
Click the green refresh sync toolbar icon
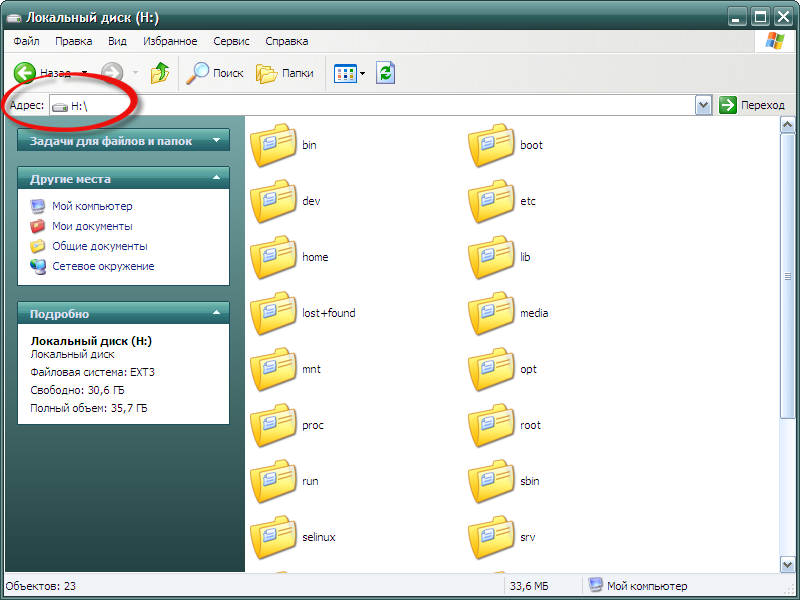click(385, 73)
